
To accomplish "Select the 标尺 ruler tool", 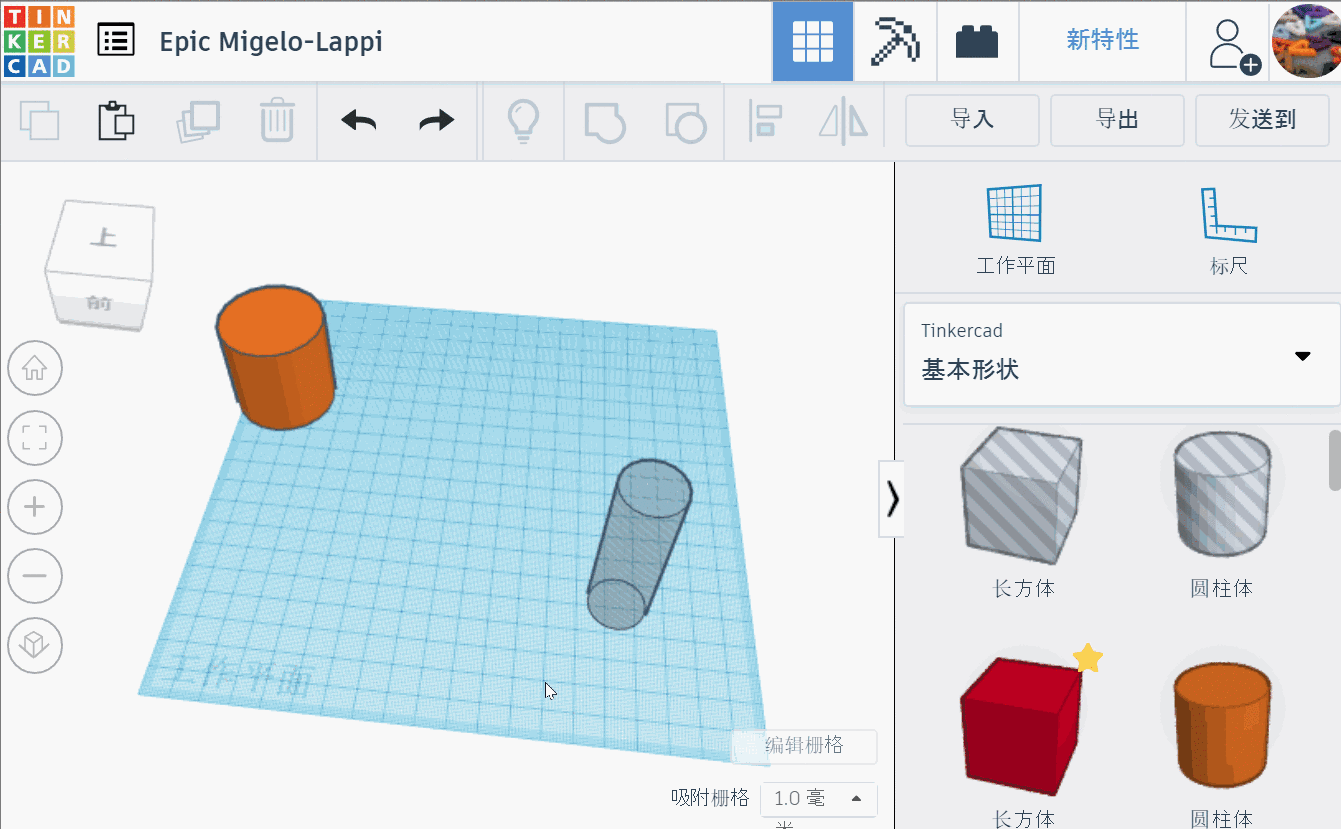I will pos(1228,230).
